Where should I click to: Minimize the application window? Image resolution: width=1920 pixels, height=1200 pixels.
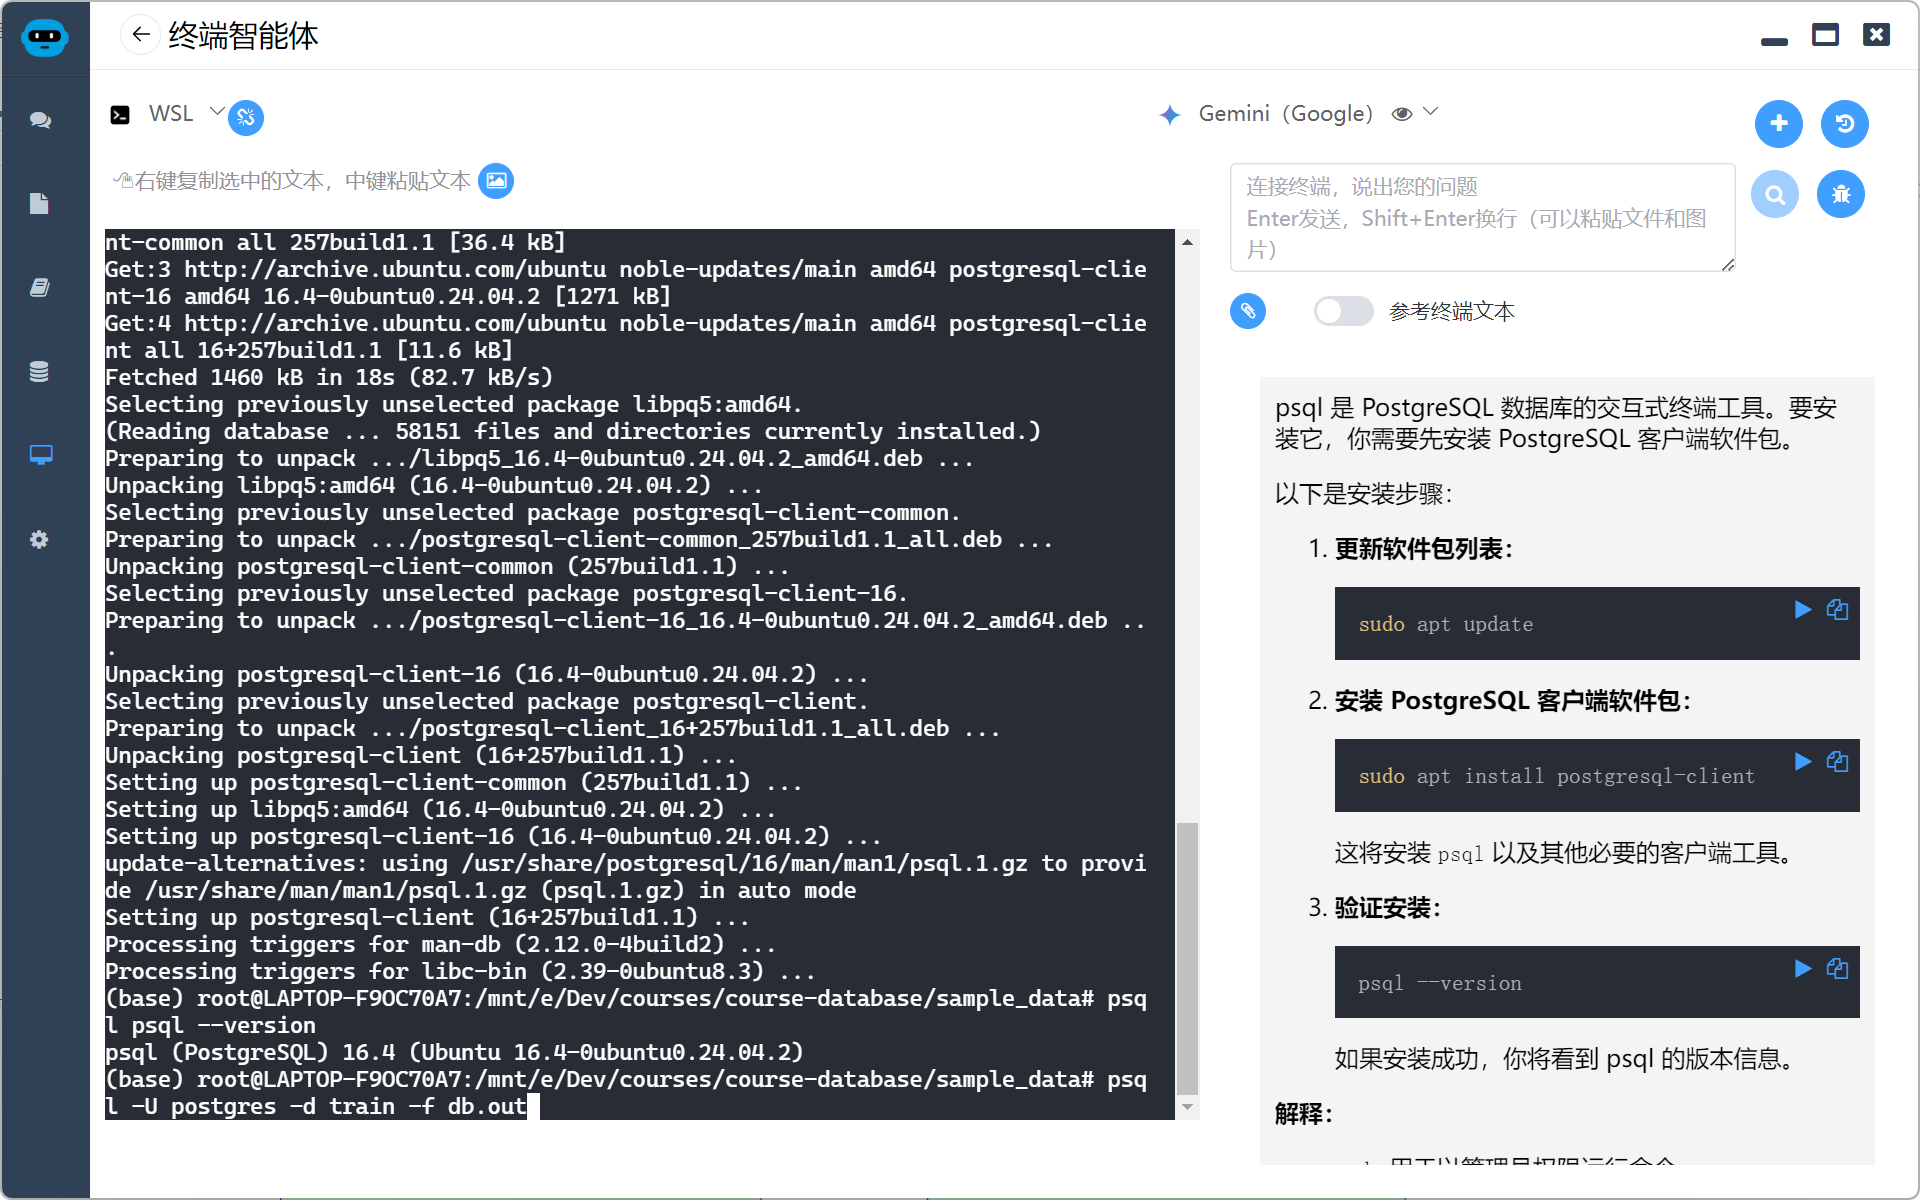coord(1775,41)
